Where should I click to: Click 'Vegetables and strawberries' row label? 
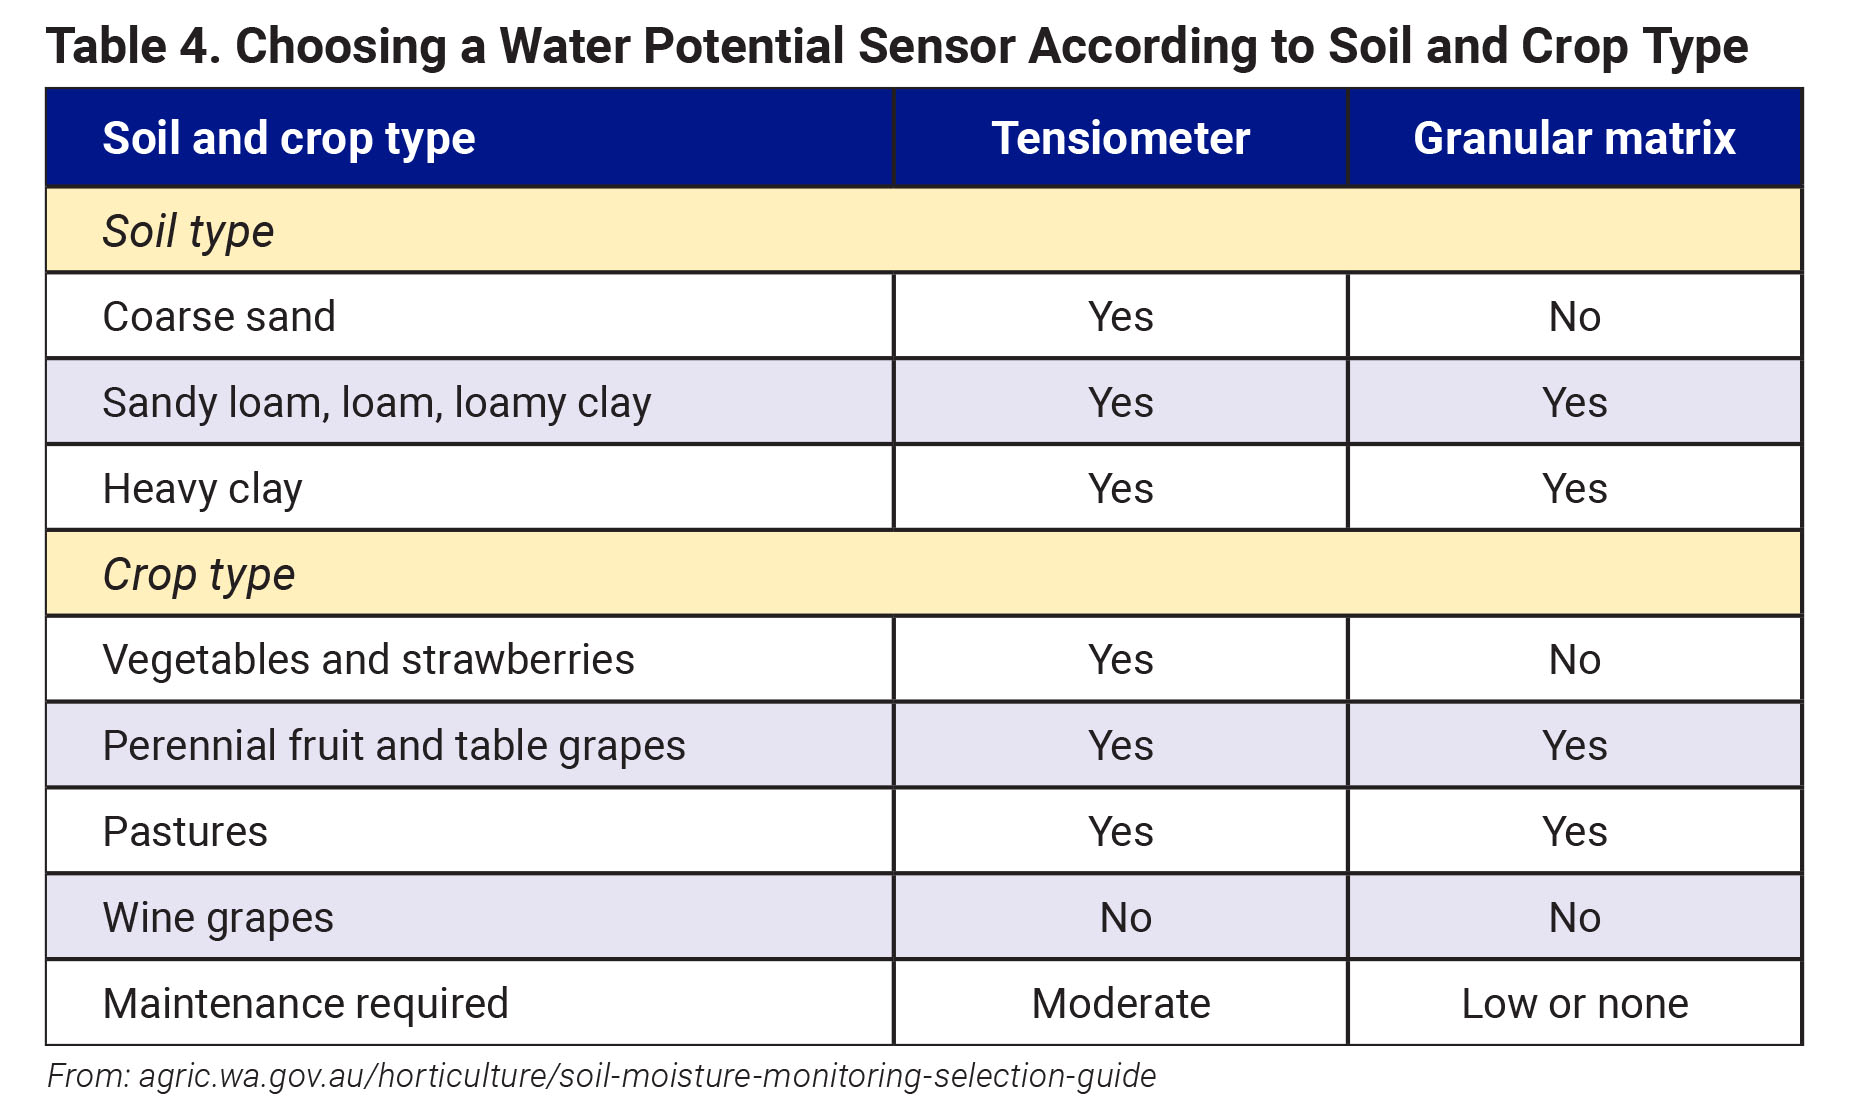pos(368,660)
